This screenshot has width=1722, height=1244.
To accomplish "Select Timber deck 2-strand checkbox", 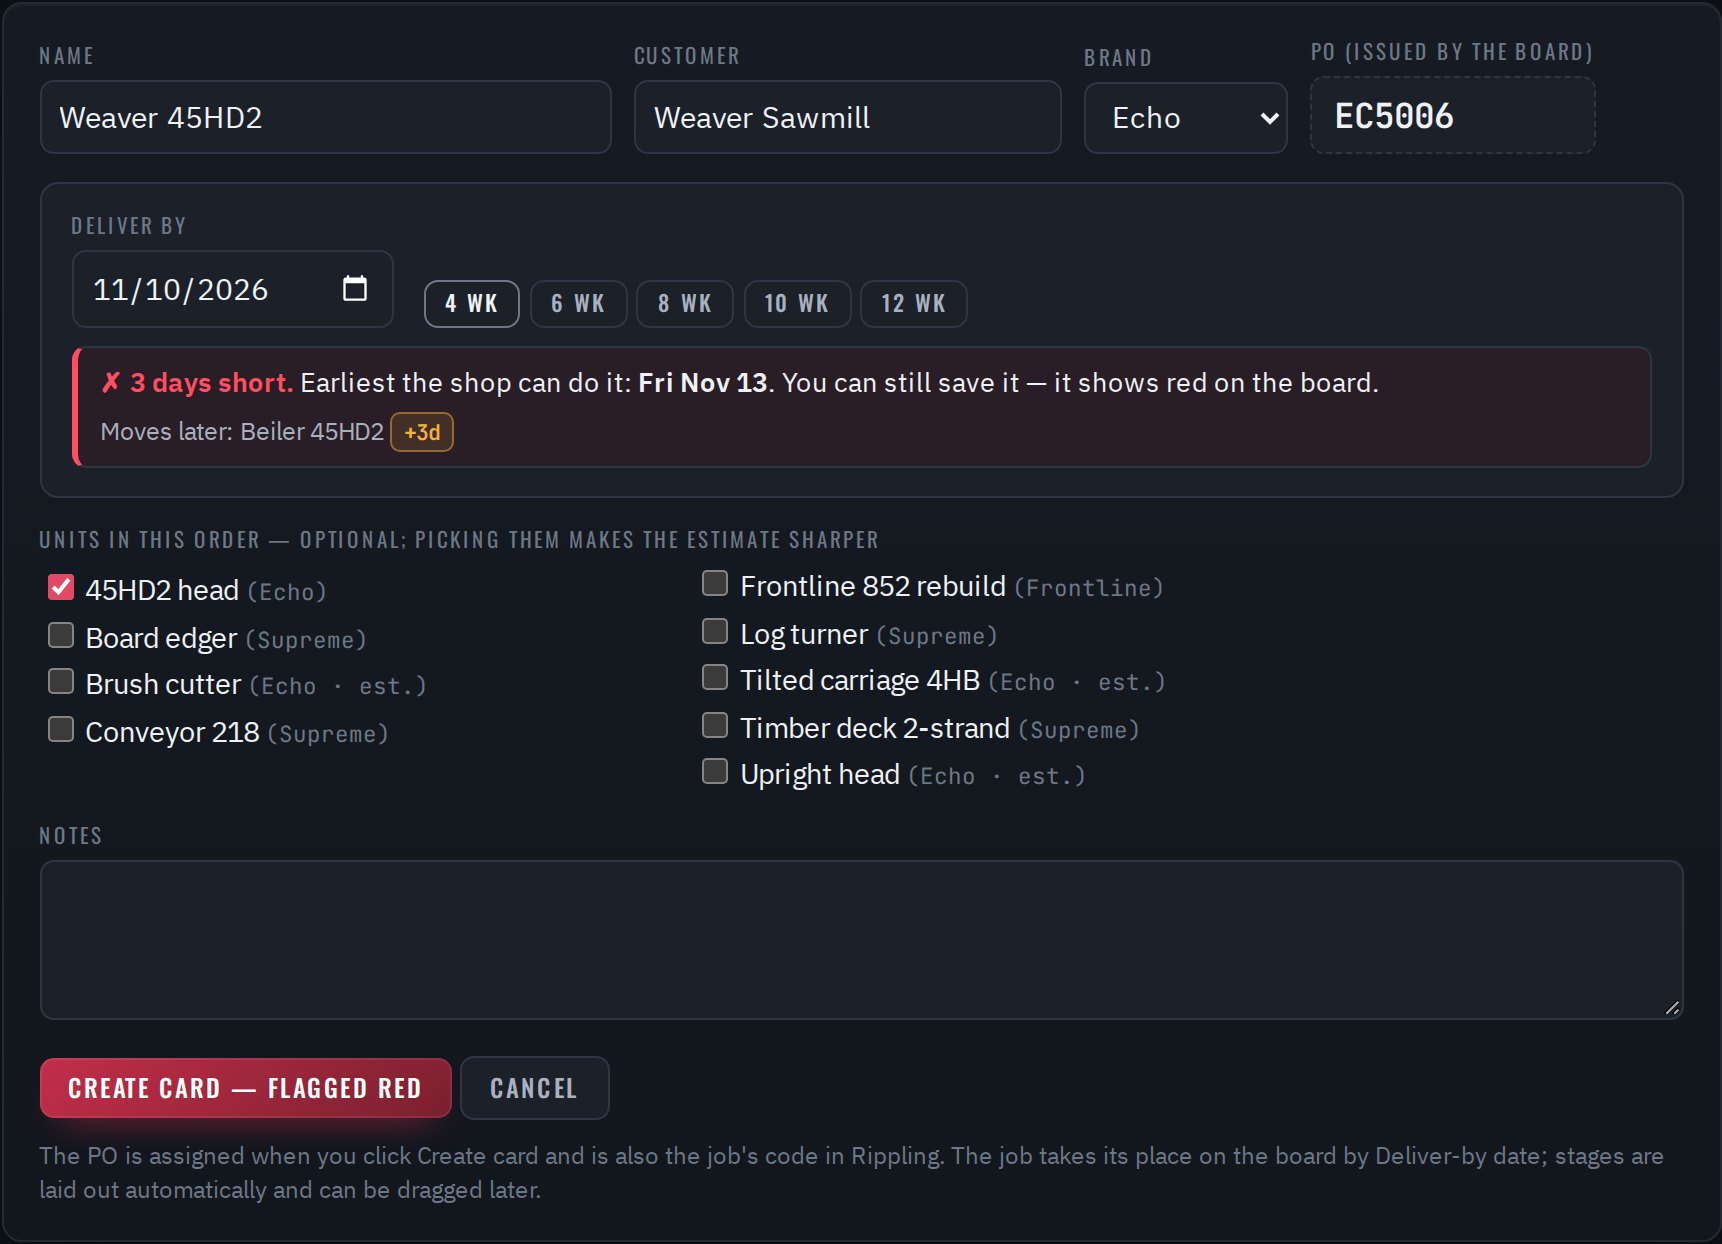I will [715, 725].
